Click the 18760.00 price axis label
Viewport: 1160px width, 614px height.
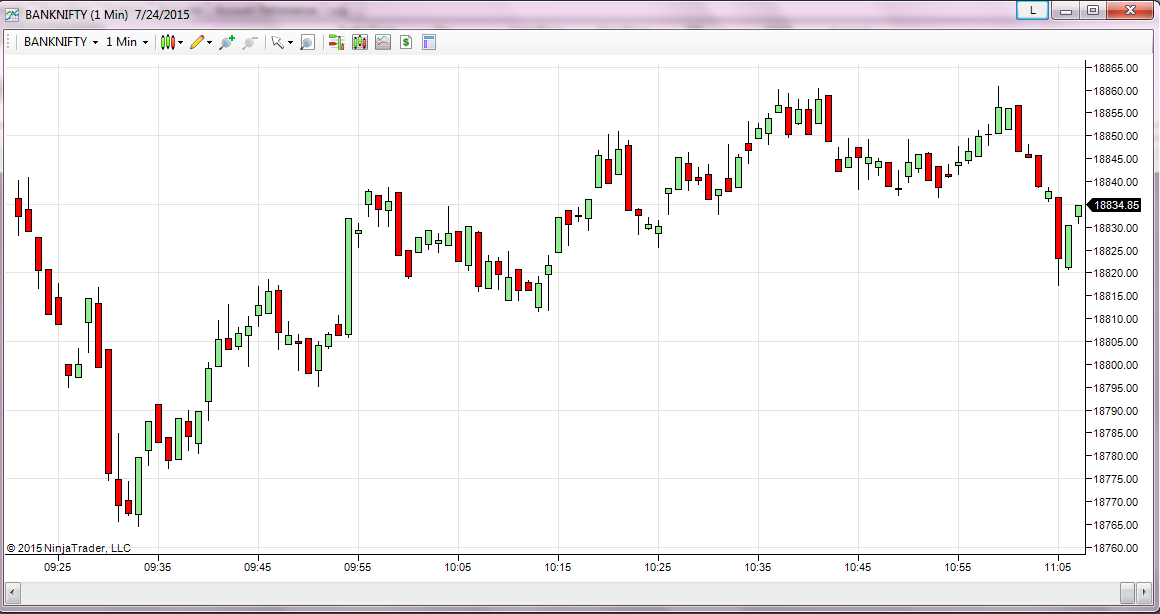pos(1116,547)
